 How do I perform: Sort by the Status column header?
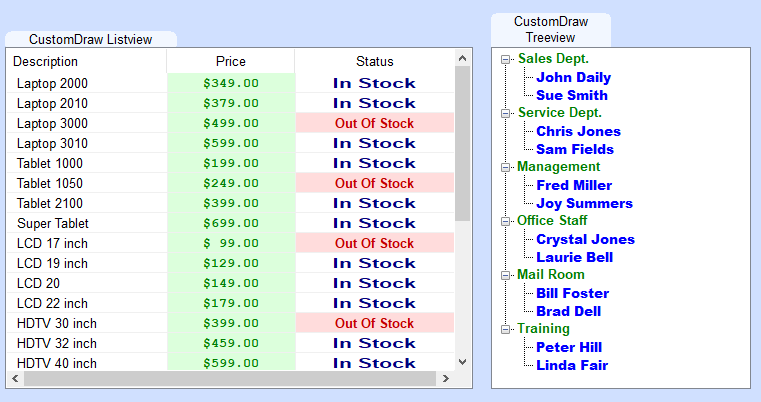pos(375,61)
